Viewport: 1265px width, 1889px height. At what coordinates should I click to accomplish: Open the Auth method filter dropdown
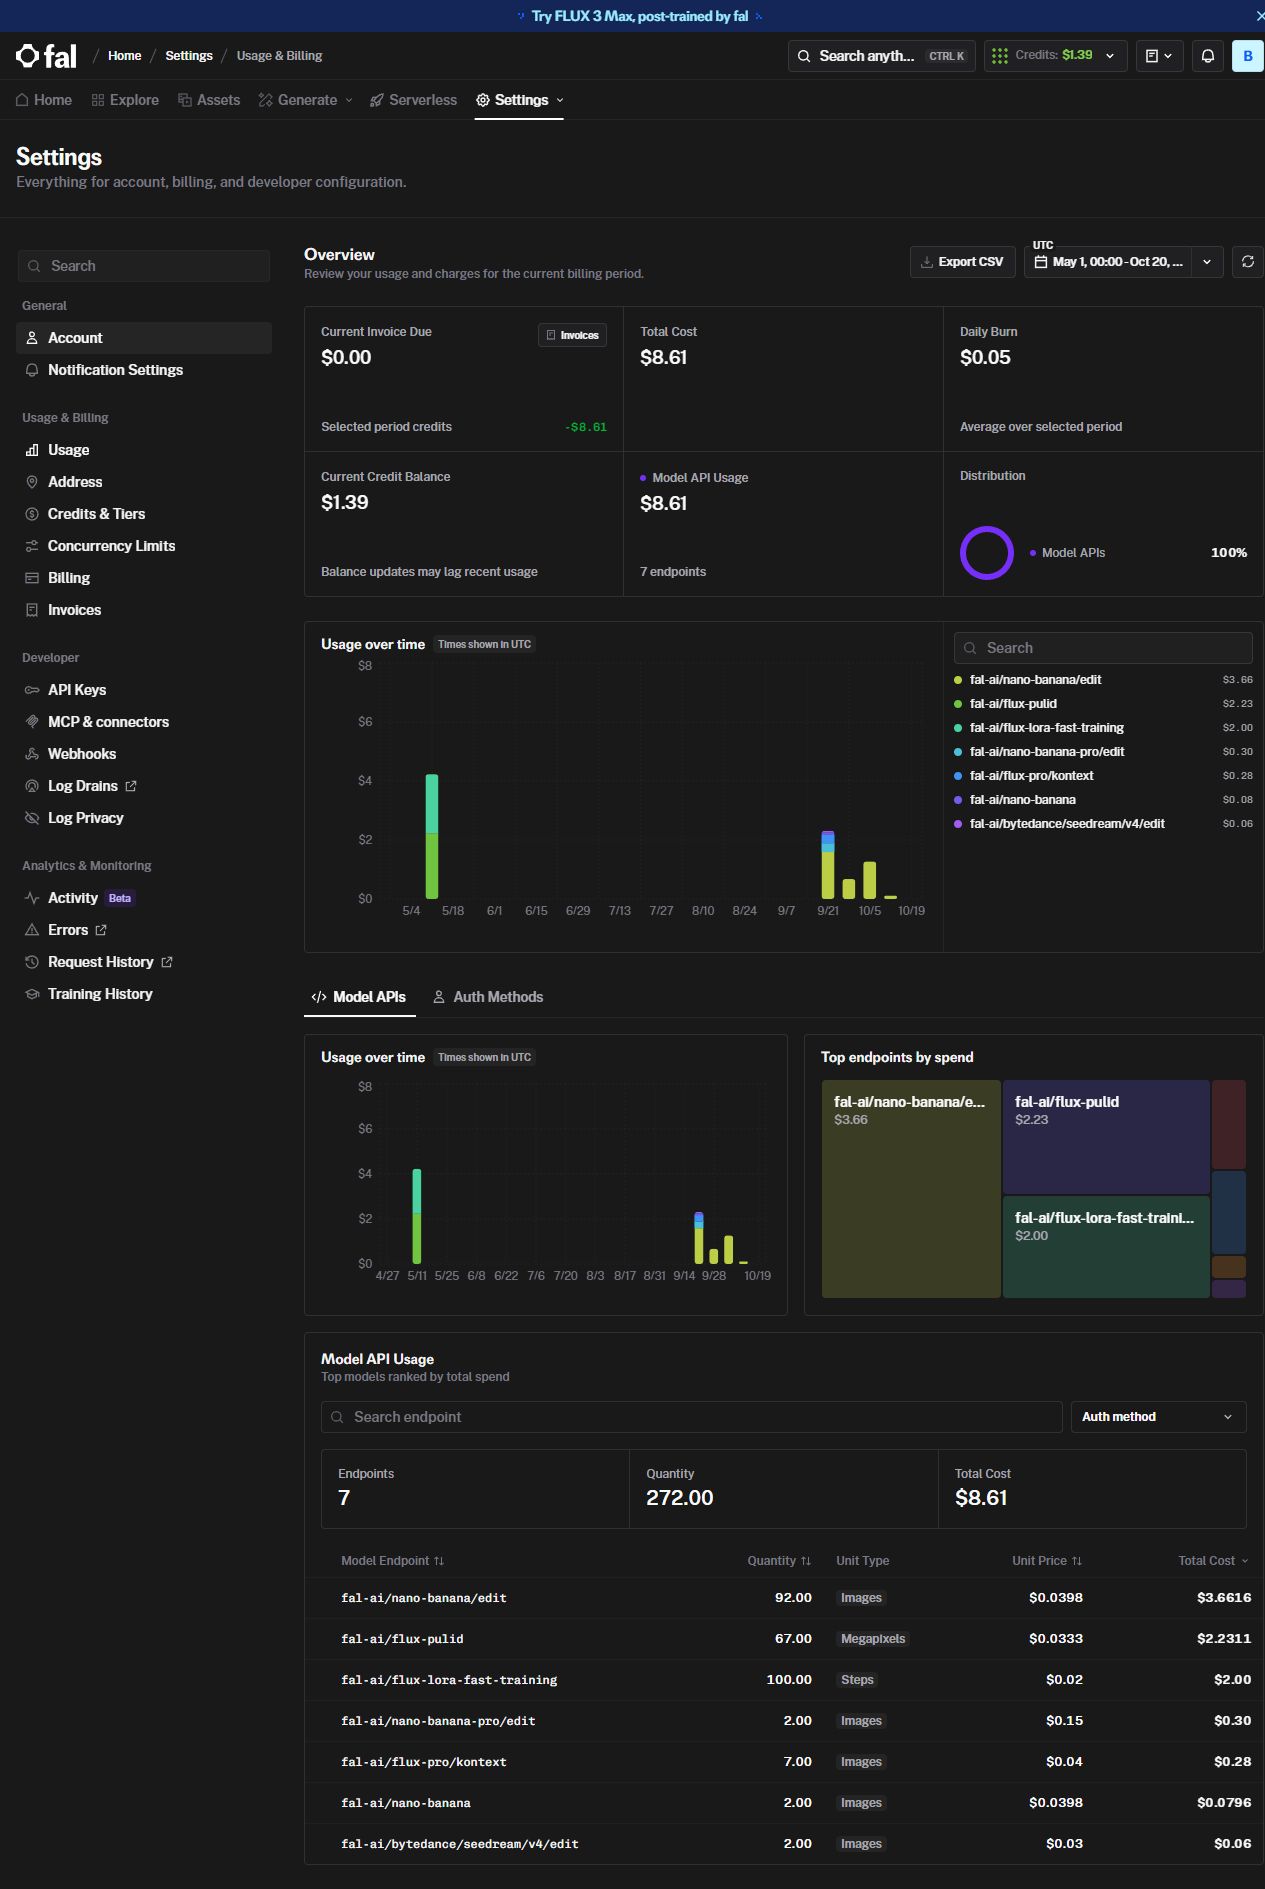1158,1417
